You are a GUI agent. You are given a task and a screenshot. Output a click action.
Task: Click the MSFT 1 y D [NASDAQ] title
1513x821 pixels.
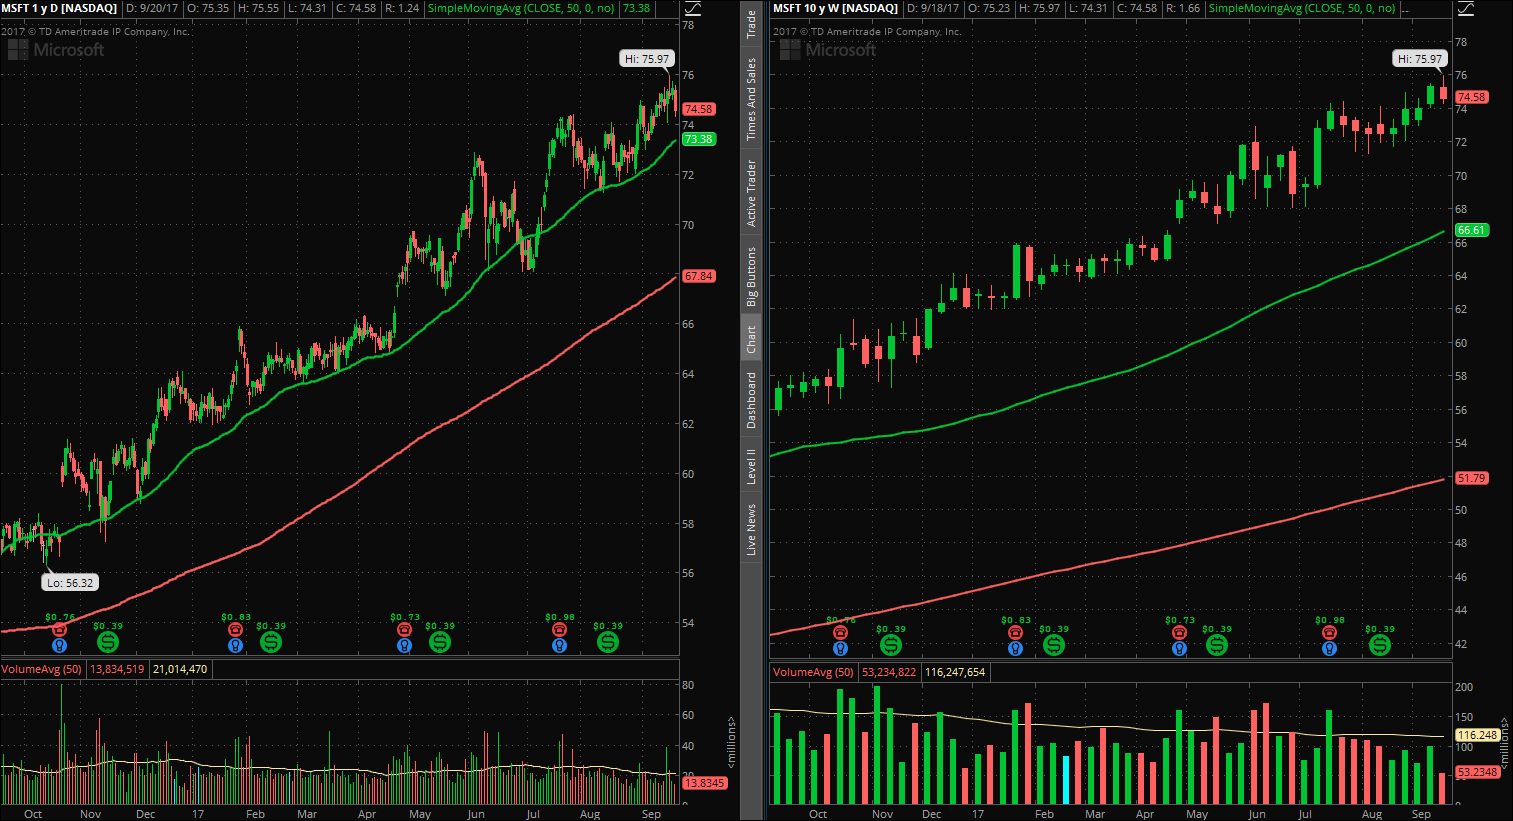pyautogui.click(x=59, y=8)
